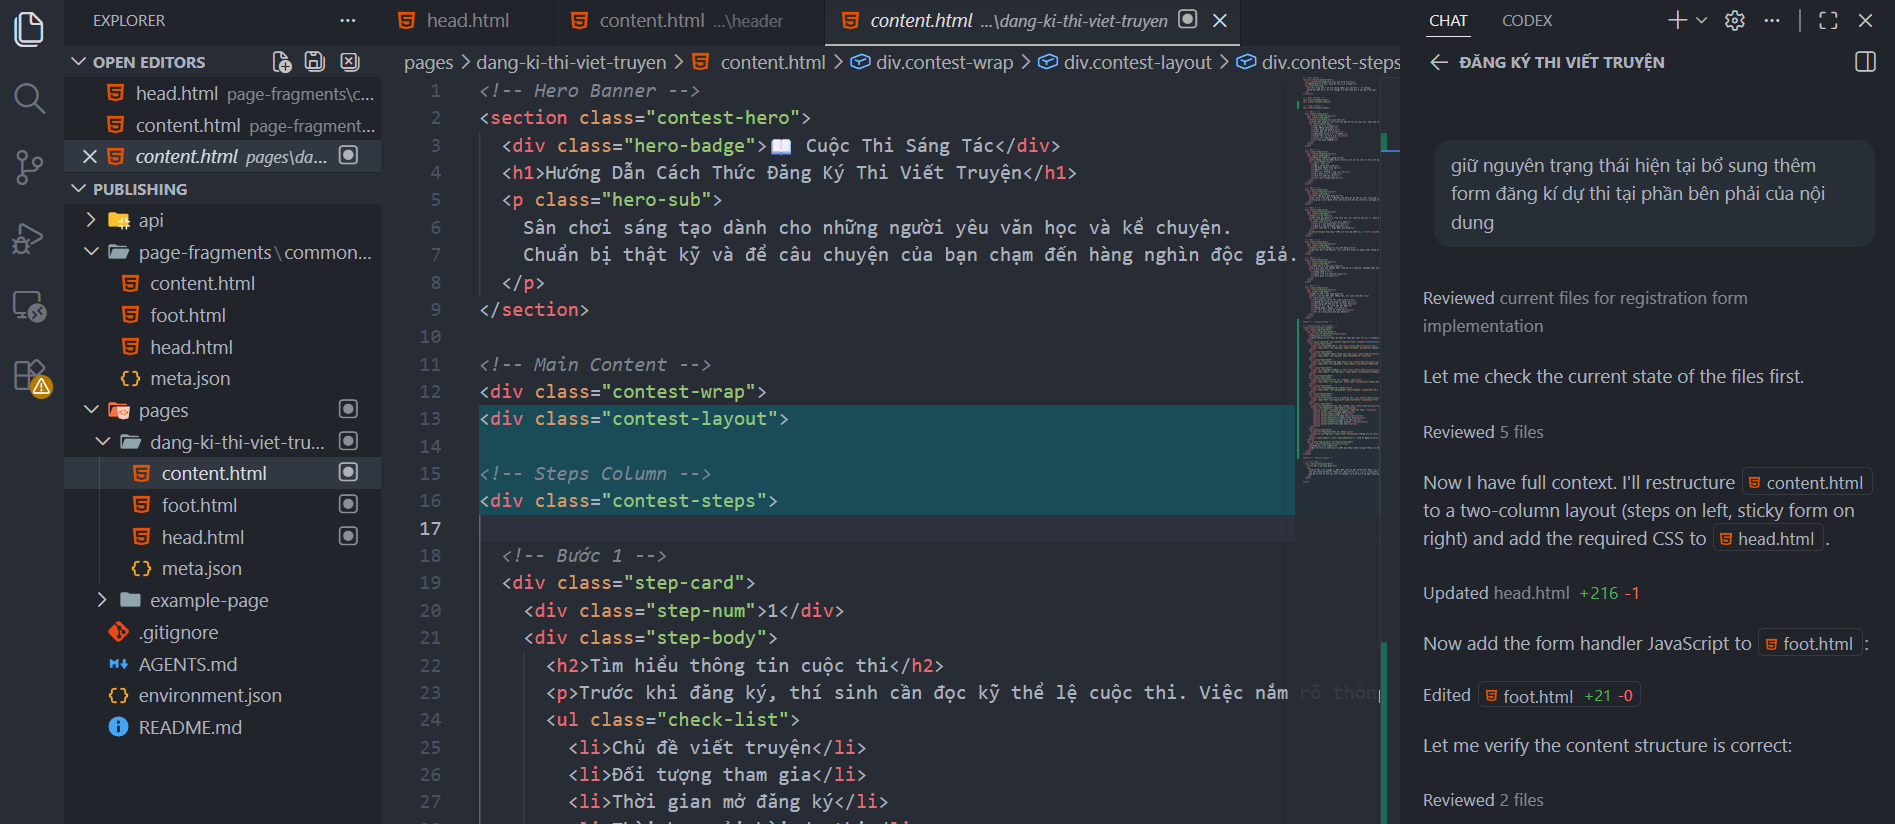Click modified indicator on pages folder
Image resolution: width=1895 pixels, height=824 pixels.
[348, 409]
